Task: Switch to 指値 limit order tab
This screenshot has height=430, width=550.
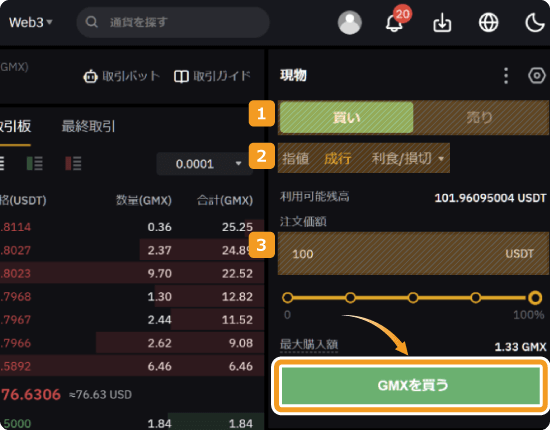Action: 295,159
